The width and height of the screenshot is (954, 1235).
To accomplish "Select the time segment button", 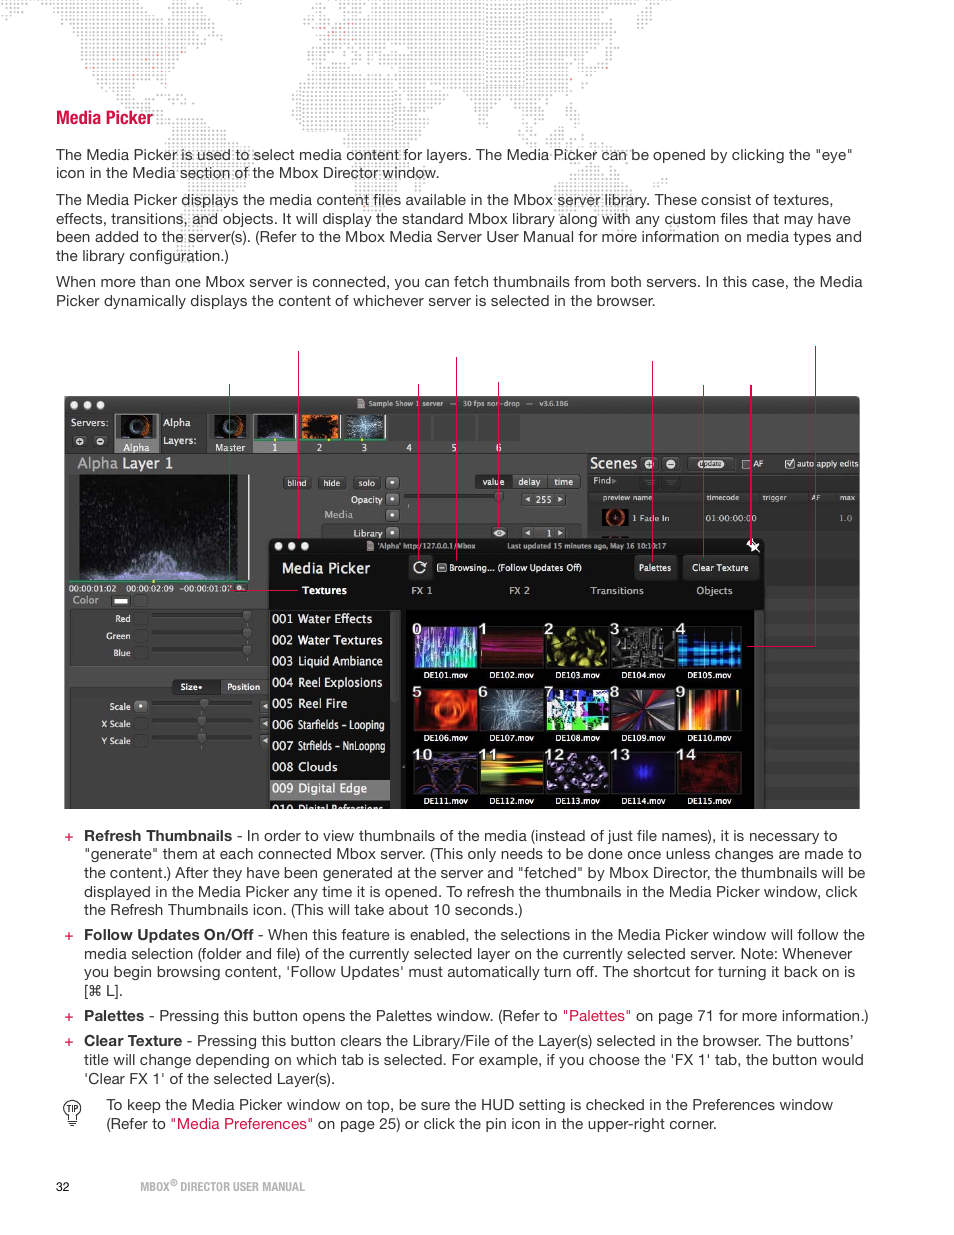I will pyautogui.click(x=564, y=482).
